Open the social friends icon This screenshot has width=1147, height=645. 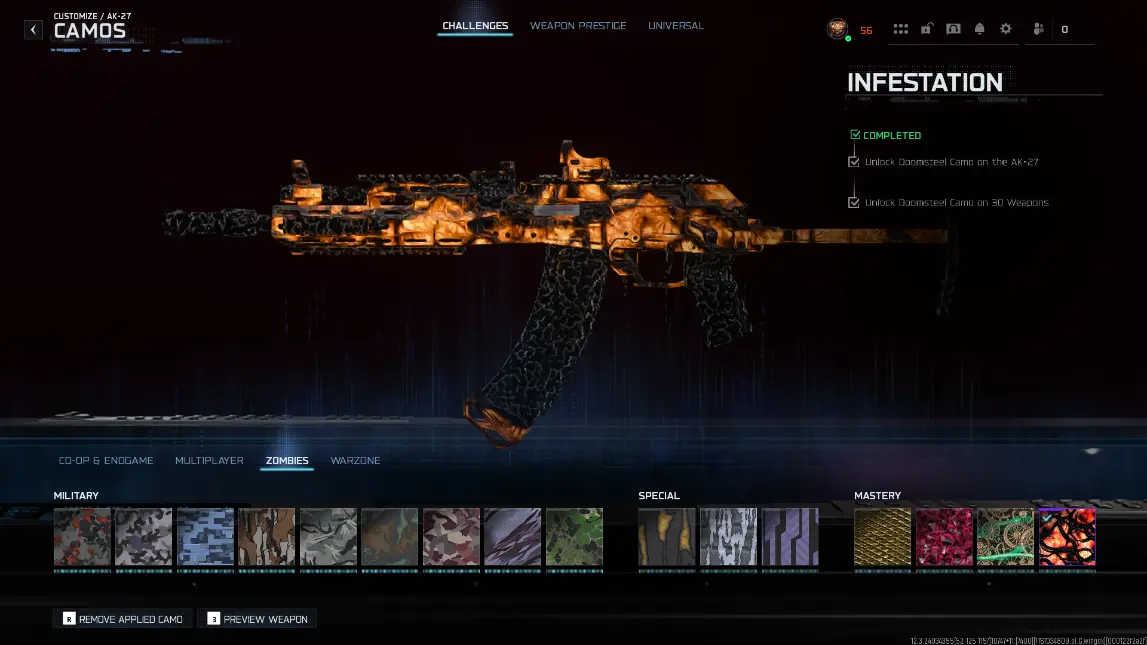1038,29
